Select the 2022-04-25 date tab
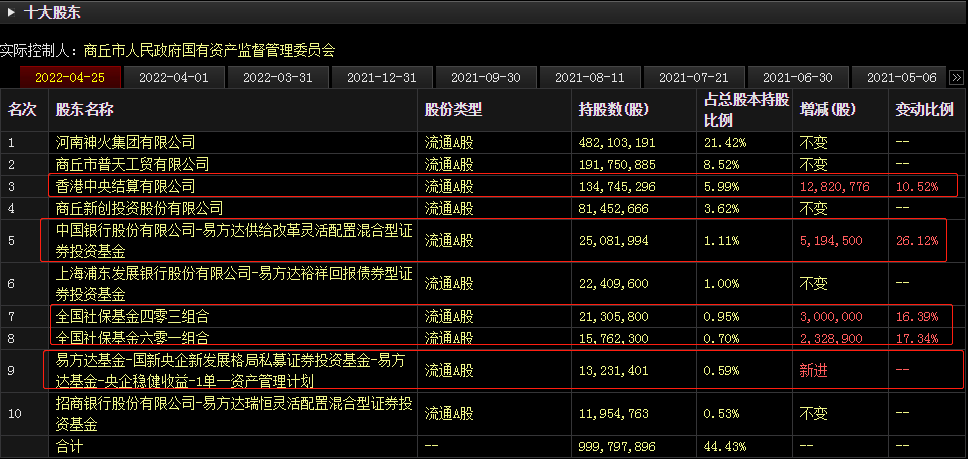968x459 pixels. 70,78
